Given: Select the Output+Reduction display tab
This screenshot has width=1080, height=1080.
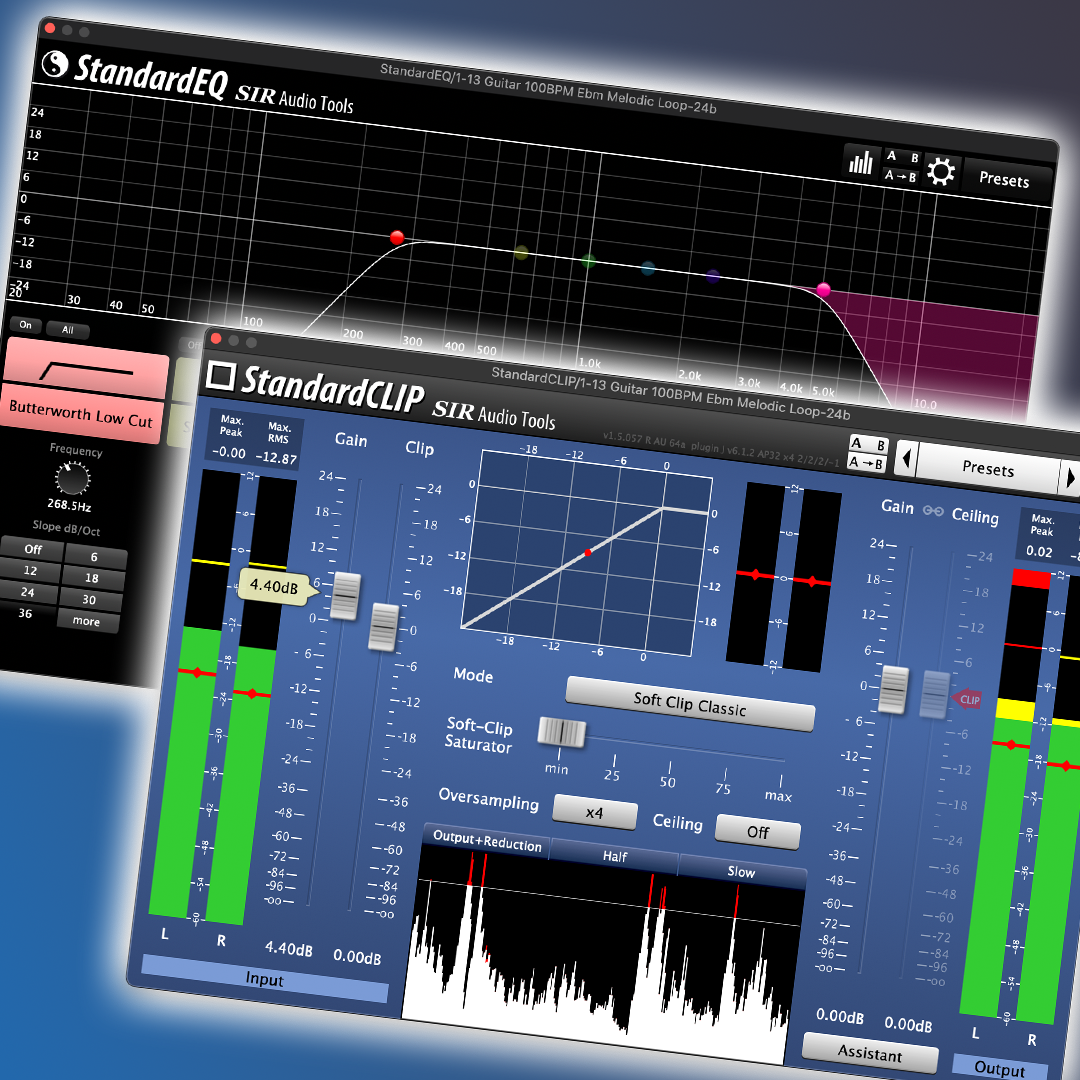Looking at the screenshot, I should point(487,841).
